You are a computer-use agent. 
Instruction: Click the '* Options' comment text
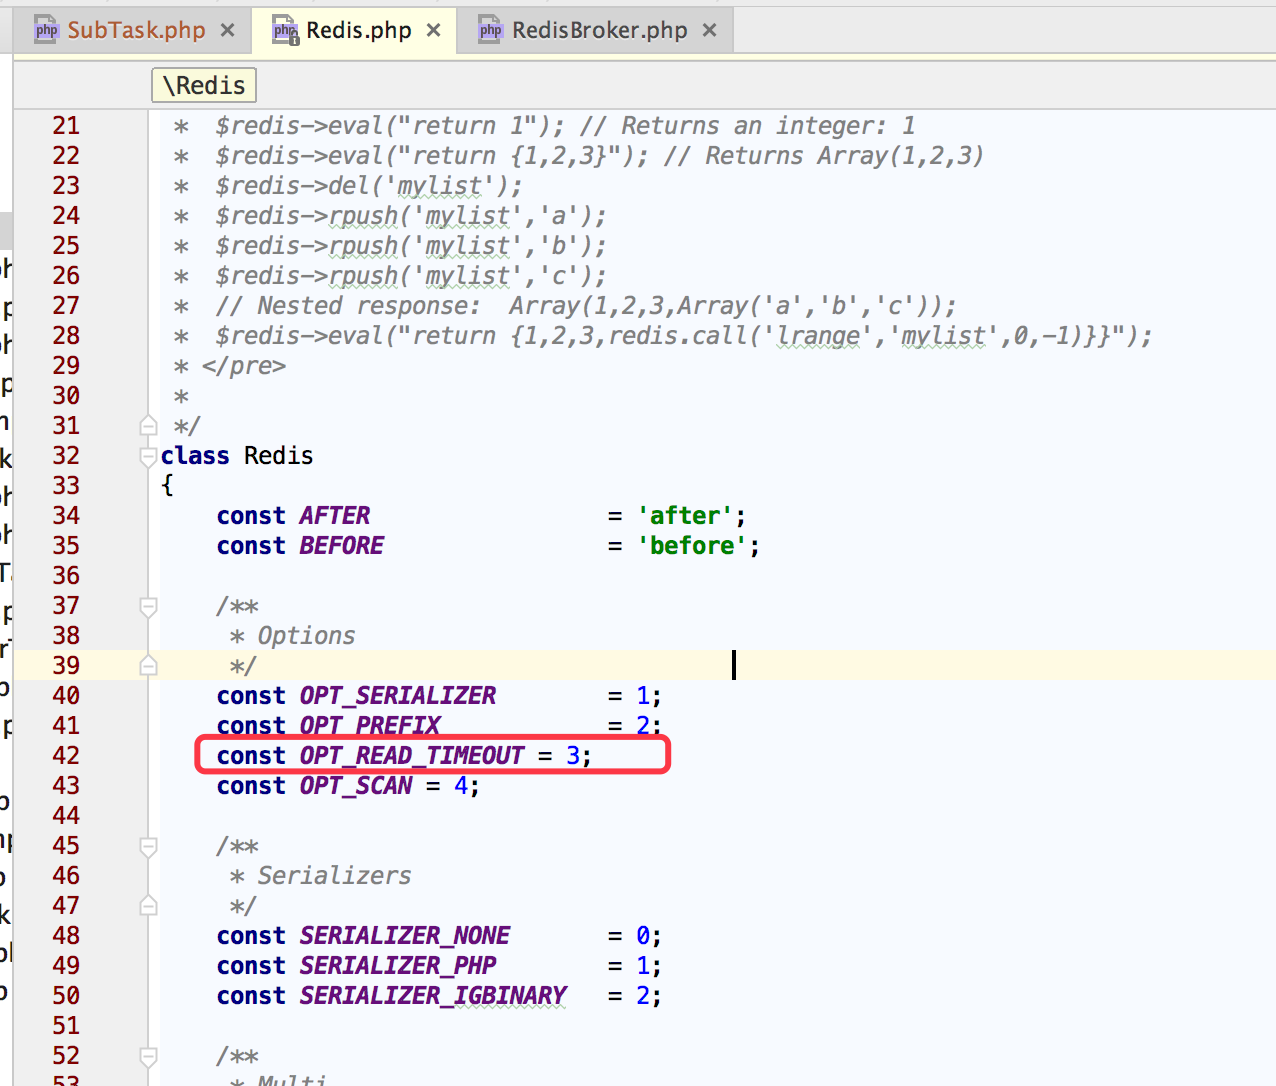(292, 636)
